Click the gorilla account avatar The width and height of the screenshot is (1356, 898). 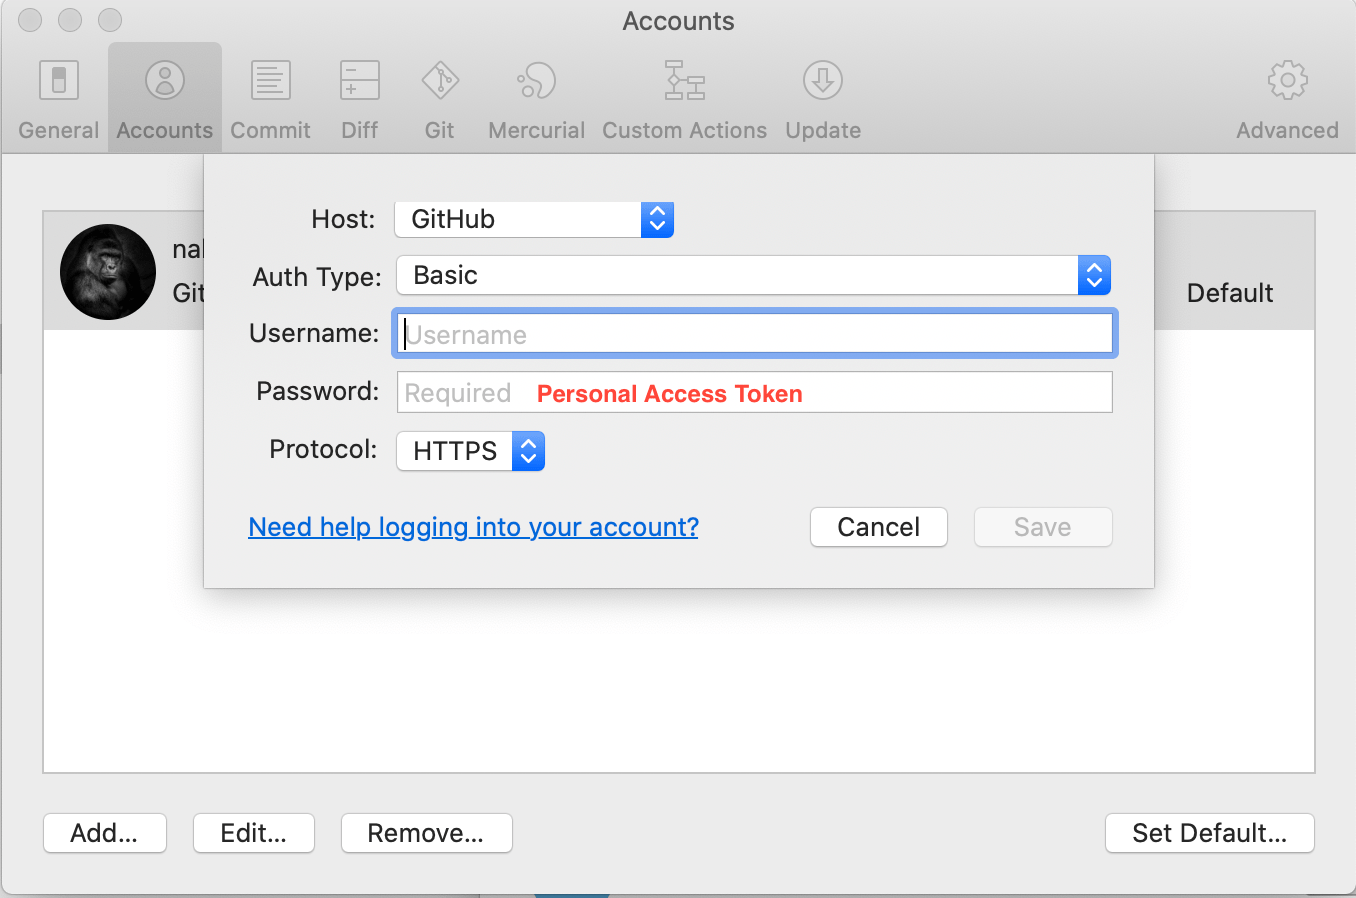click(107, 271)
